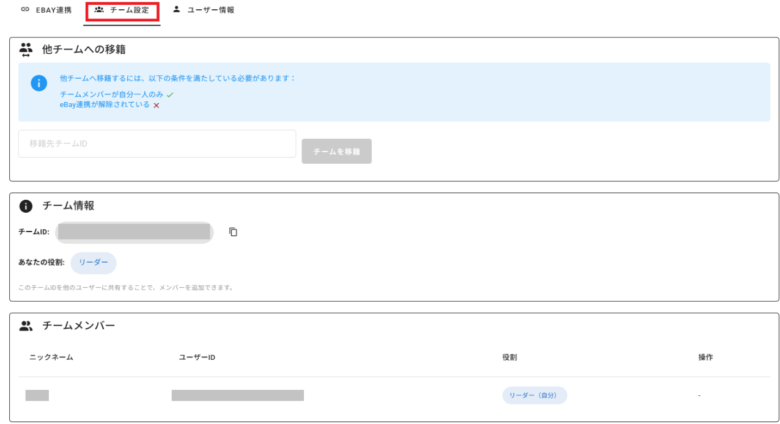Click the blue info icon in notice box
This screenshot has width=780, height=424.
pyautogui.click(x=38, y=84)
